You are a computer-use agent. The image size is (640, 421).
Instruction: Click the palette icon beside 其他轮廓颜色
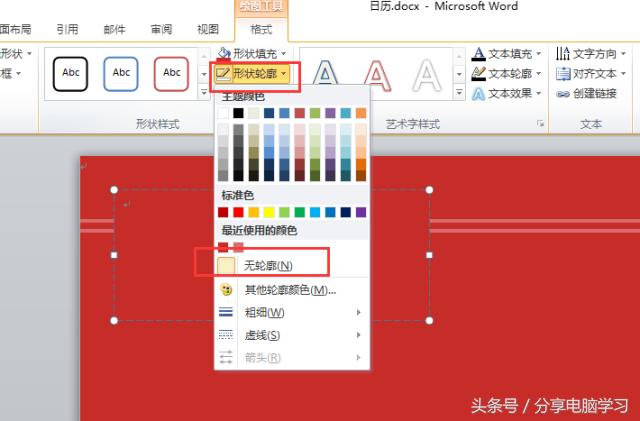226,290
